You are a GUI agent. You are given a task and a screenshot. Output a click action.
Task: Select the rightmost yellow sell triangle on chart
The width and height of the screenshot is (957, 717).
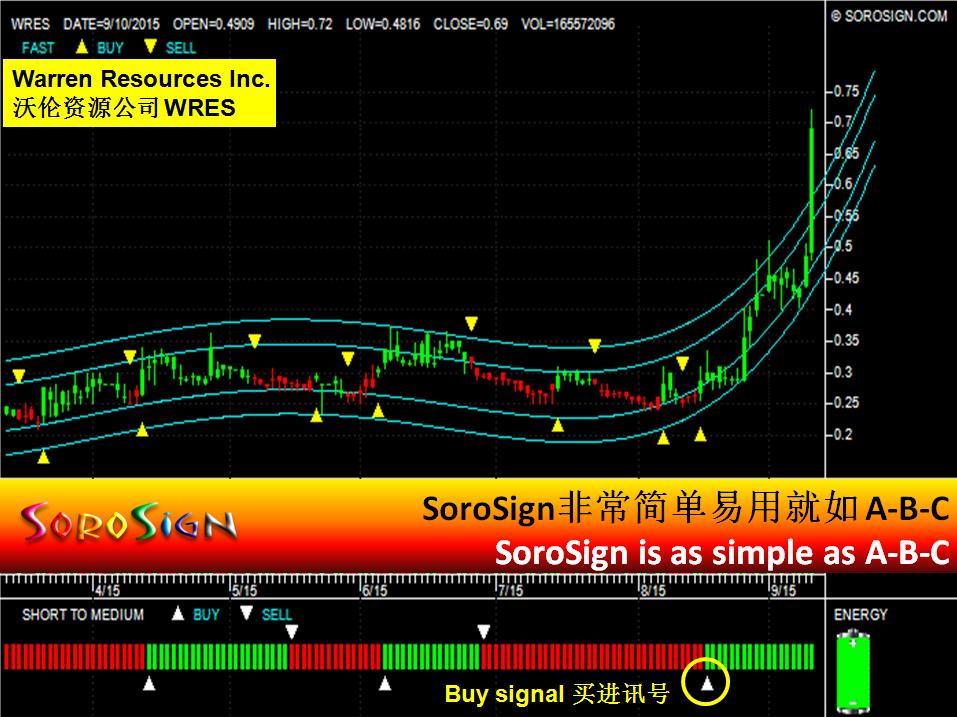click(682, 364)
